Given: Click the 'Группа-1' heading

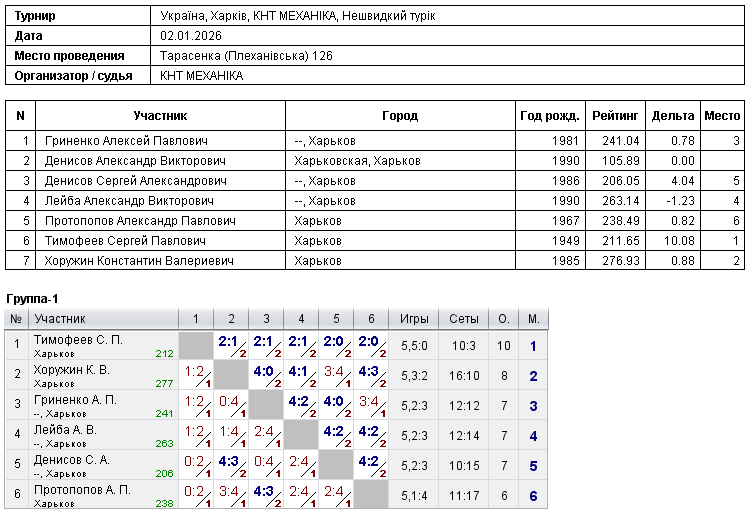Looking at the screenshot, I should pyautogui.click(x=32, y=299).
